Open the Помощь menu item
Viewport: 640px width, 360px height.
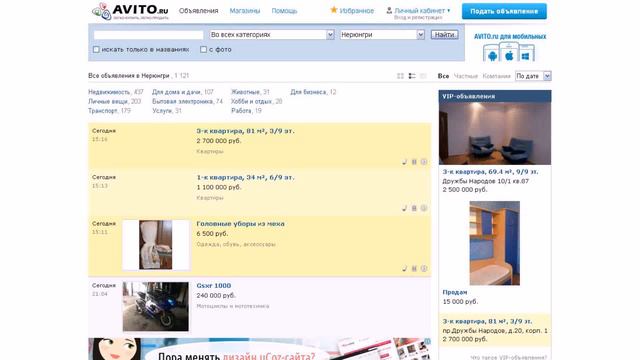point(284,11)
